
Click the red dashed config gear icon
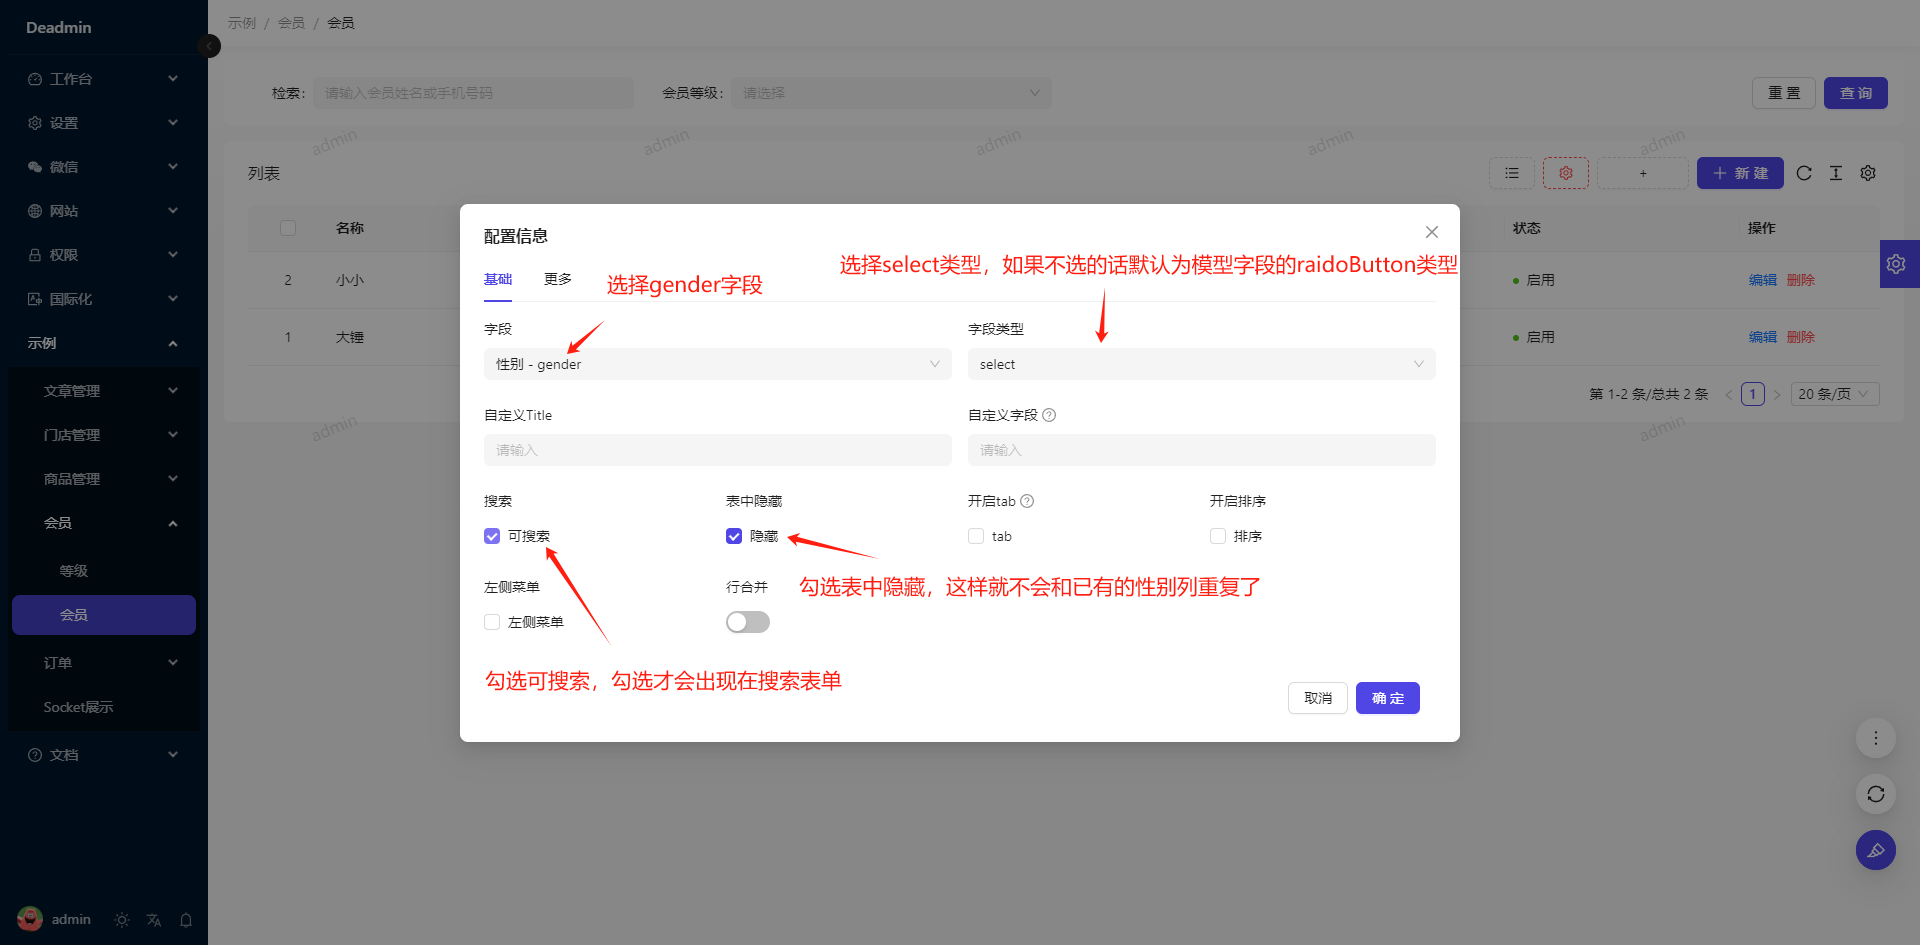1565,173
